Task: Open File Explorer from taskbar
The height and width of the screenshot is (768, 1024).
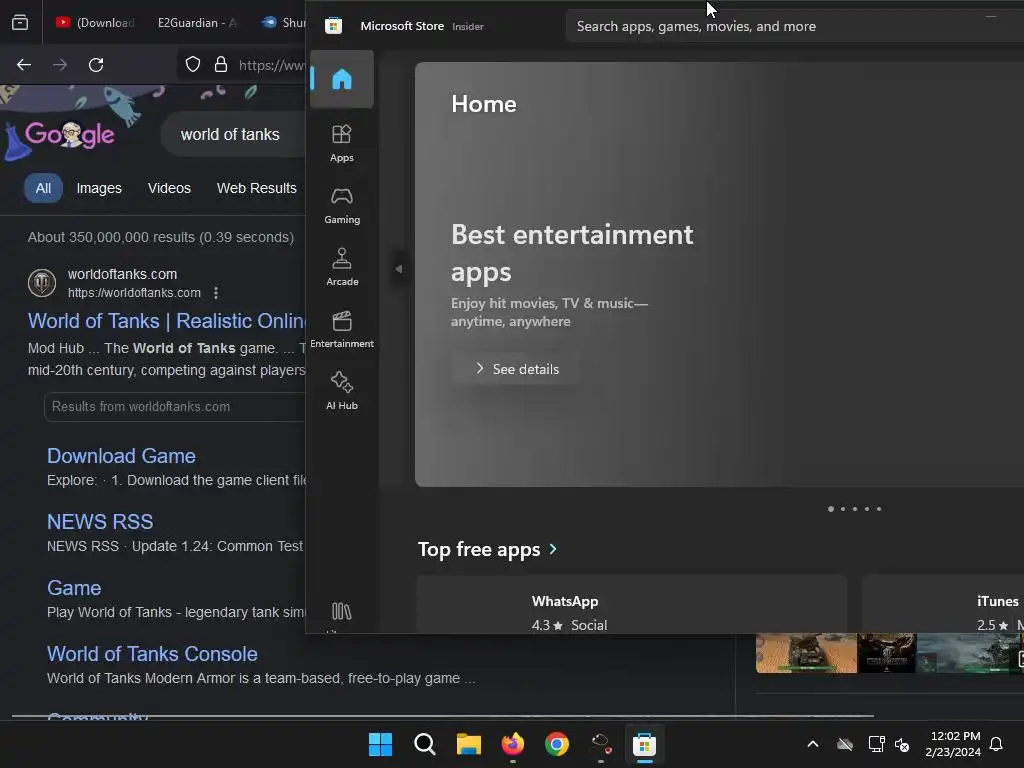Action: pos(468,744)
